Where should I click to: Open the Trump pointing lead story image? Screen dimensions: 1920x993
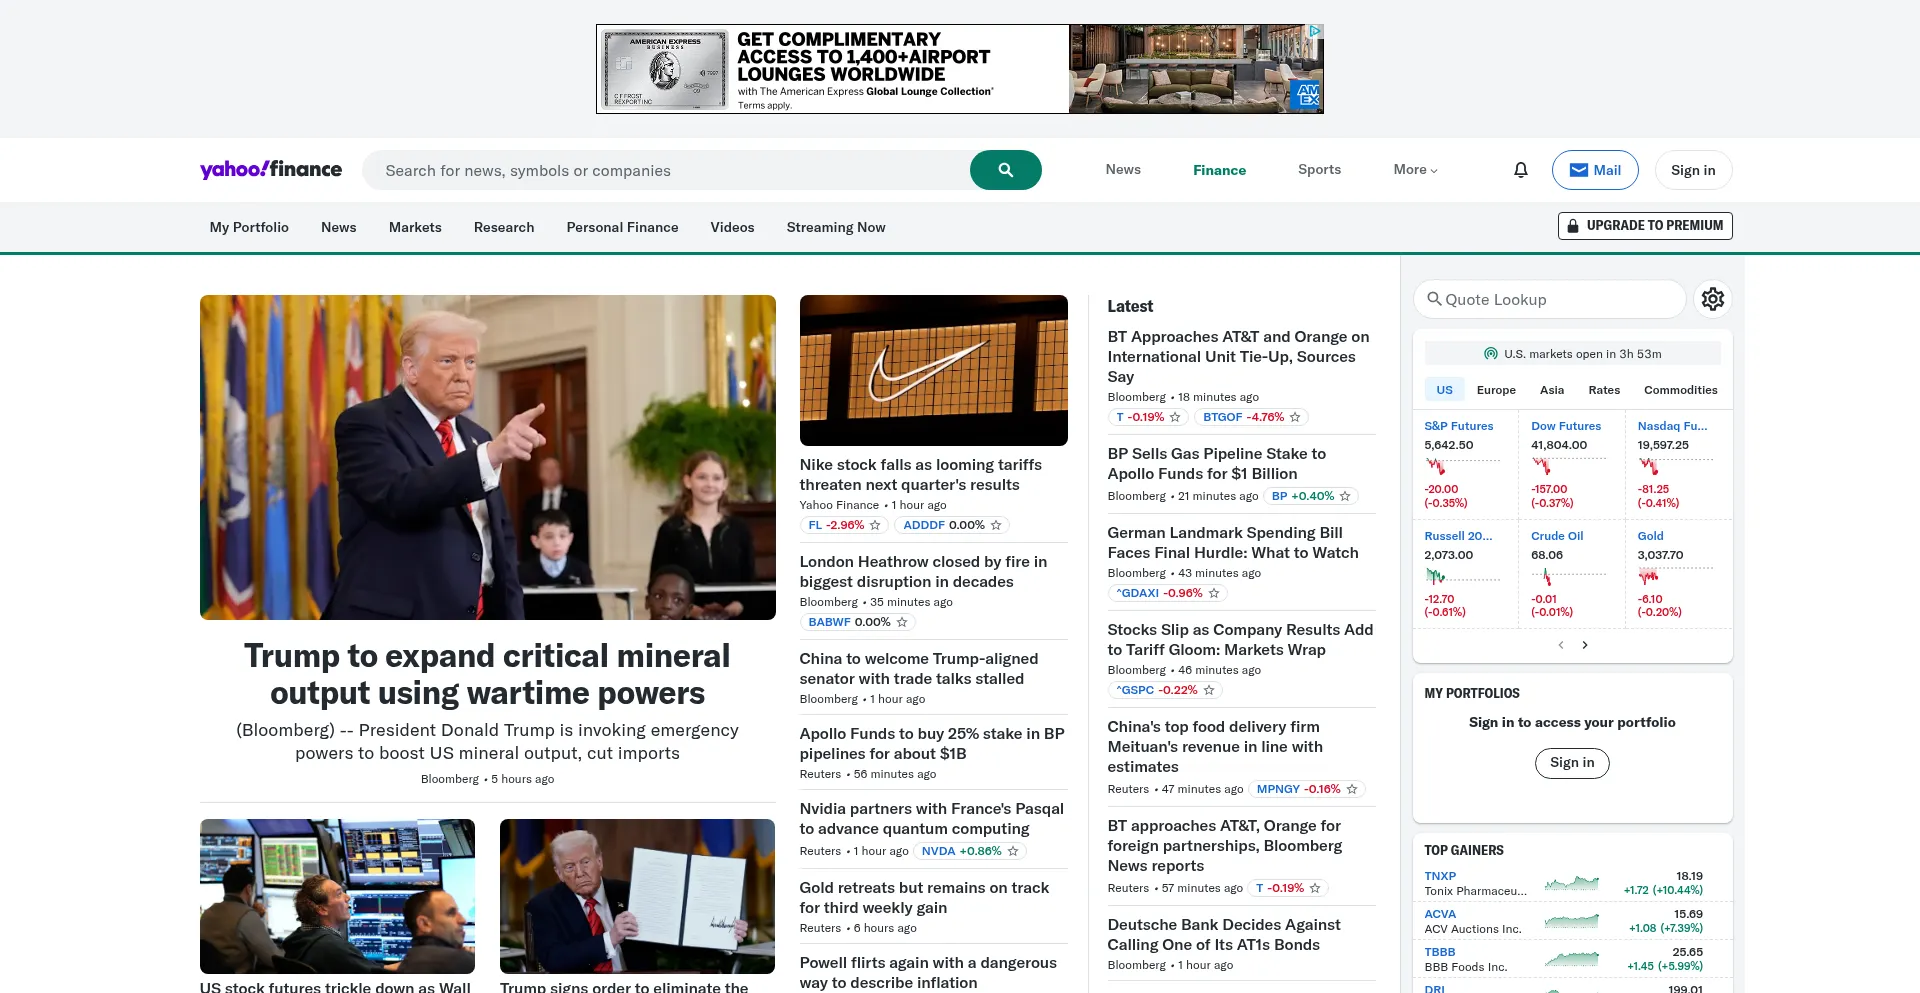coord(488,457)
